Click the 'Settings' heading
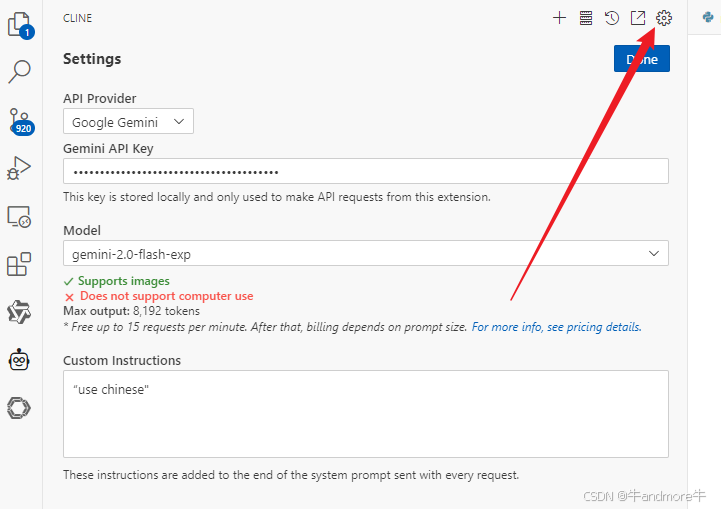This screenshot has height=509, width=721. pyautogui.click(x=92, y=59)
